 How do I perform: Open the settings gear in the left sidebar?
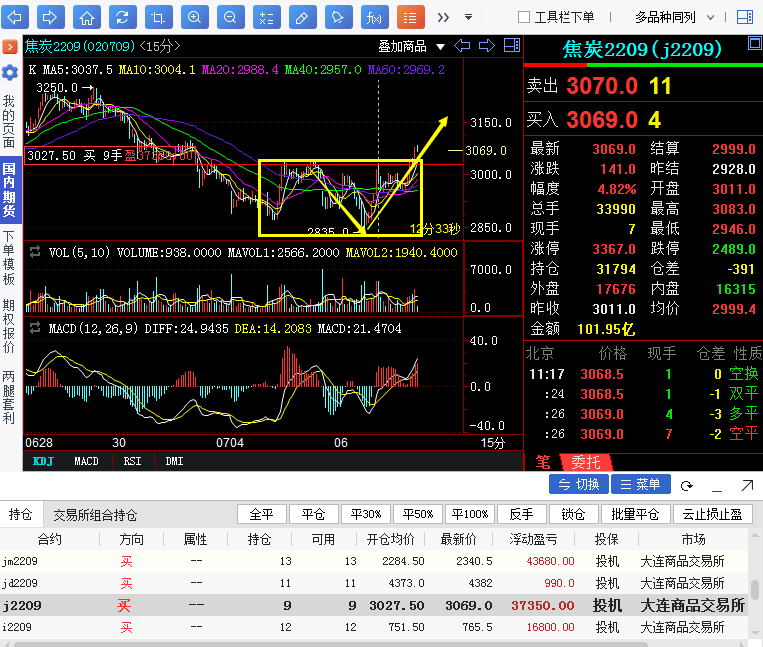point(10,72)
